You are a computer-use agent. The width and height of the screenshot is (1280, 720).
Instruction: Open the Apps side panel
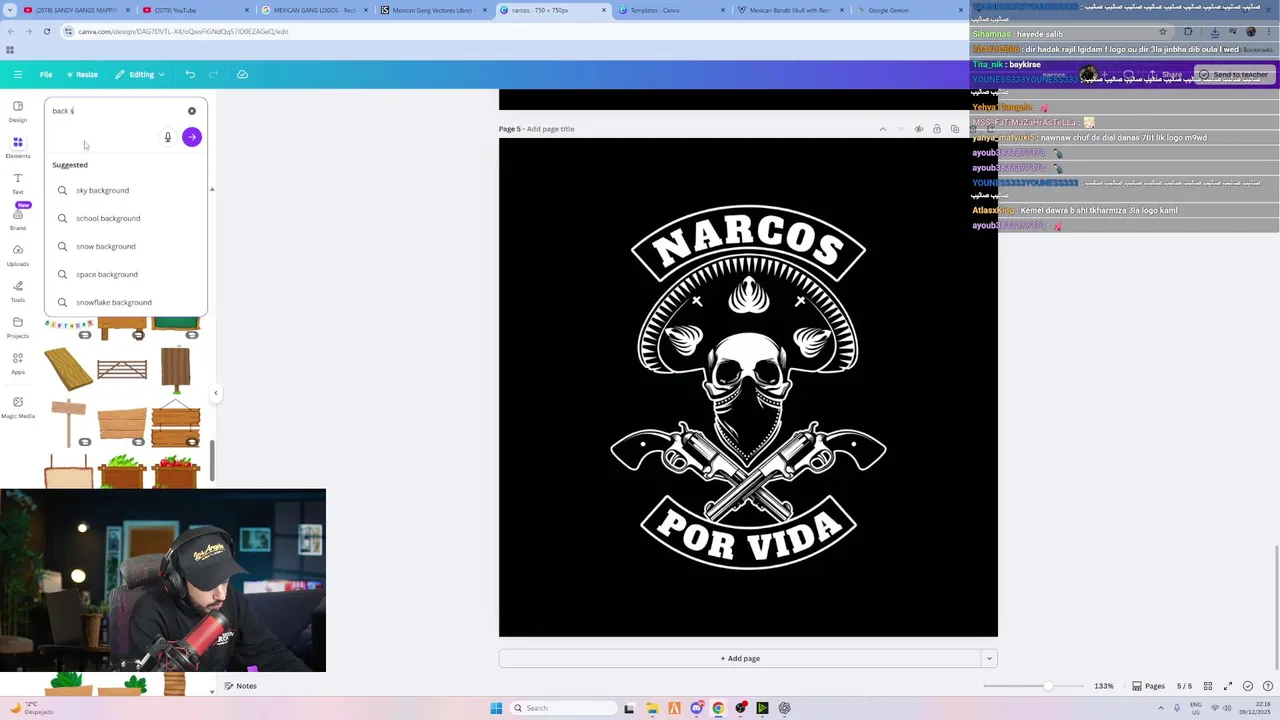(x=18, y=363)
